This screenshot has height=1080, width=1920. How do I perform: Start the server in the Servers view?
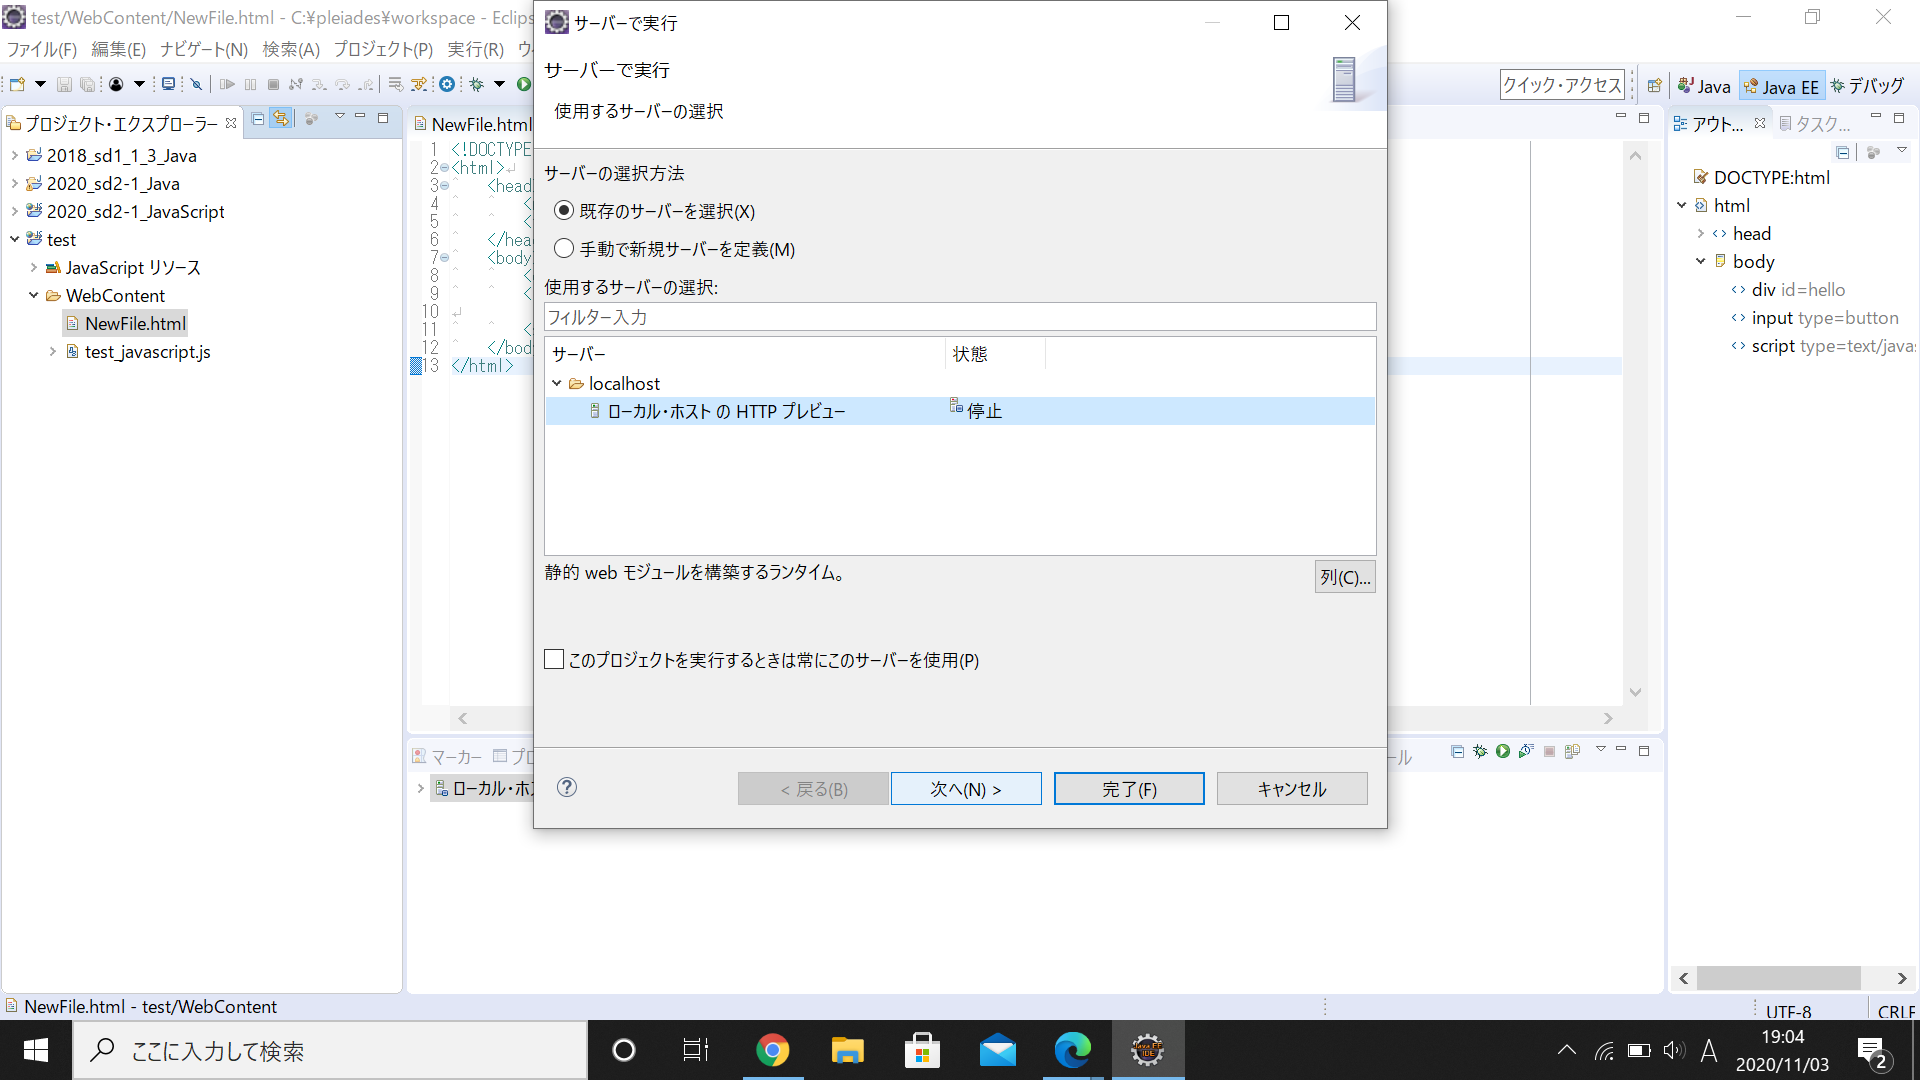click(1503, 752)
